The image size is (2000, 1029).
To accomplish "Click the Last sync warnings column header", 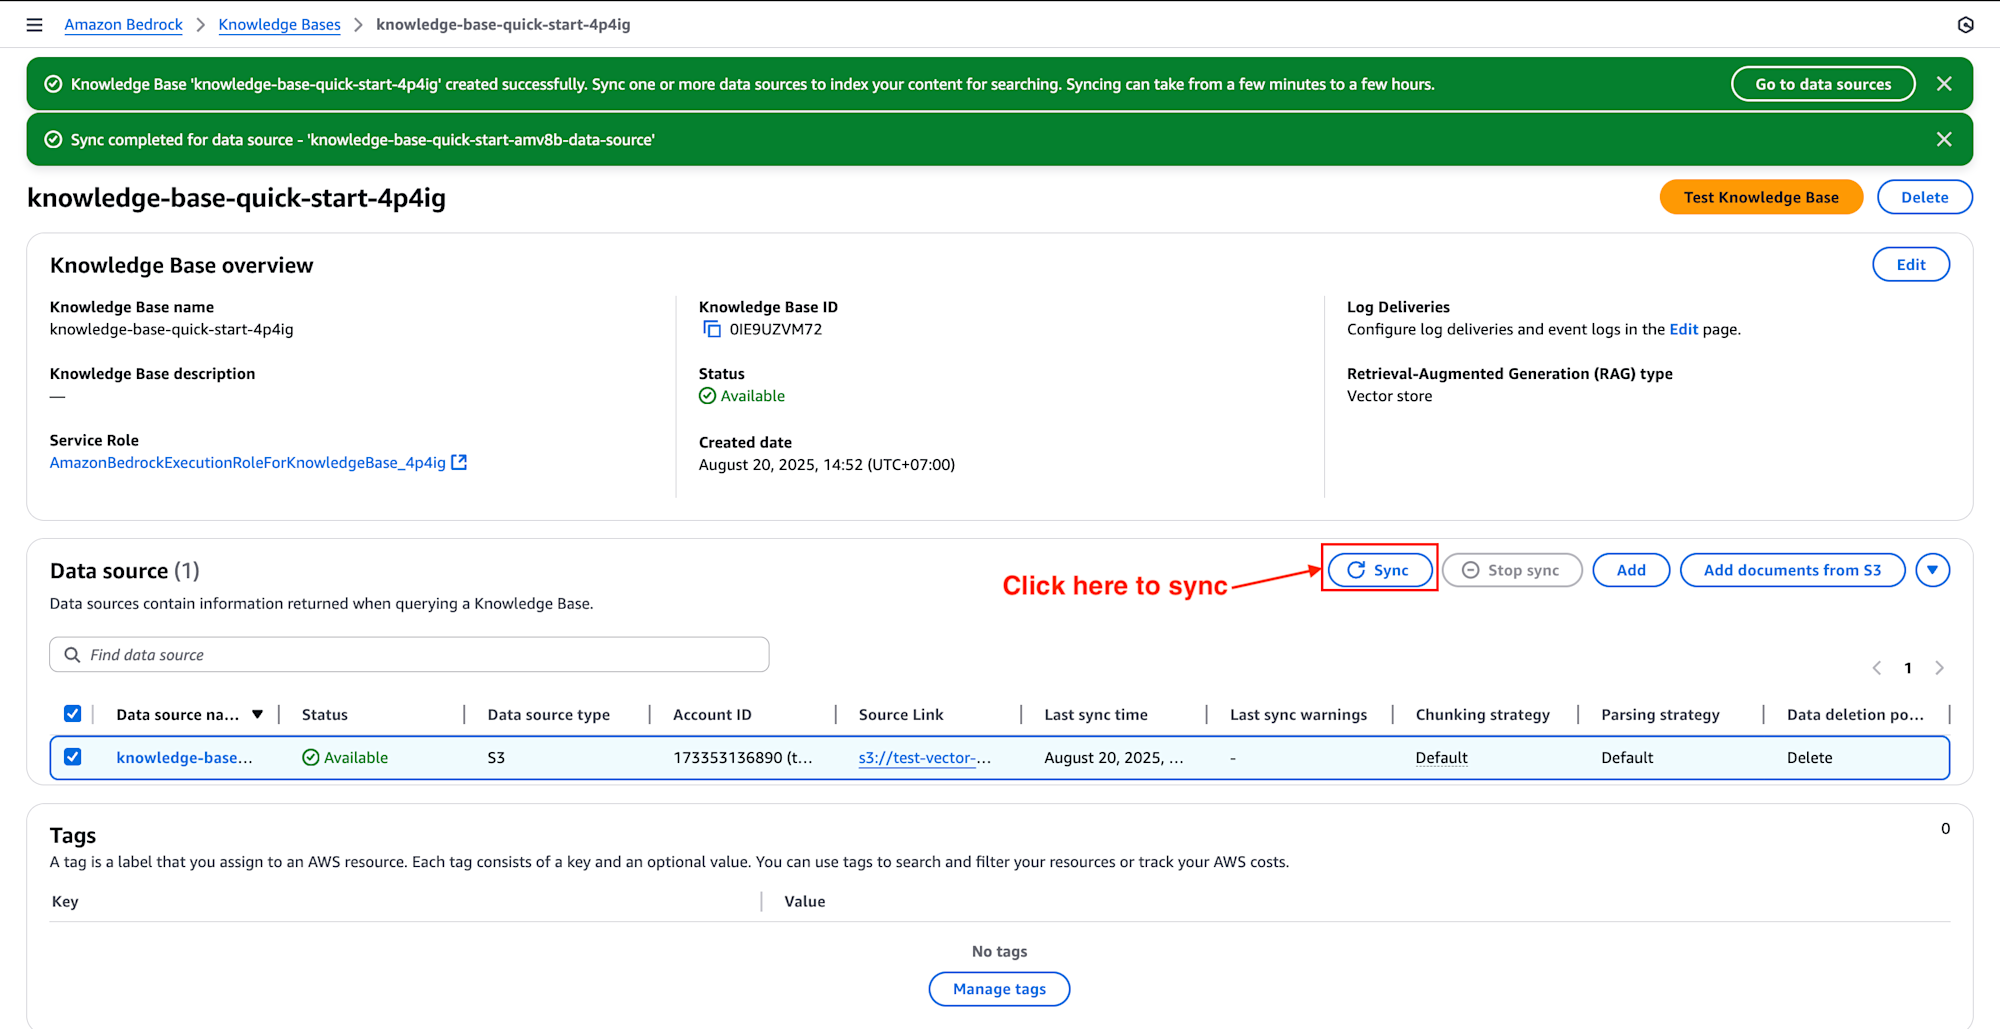I will pos(1298,715).
